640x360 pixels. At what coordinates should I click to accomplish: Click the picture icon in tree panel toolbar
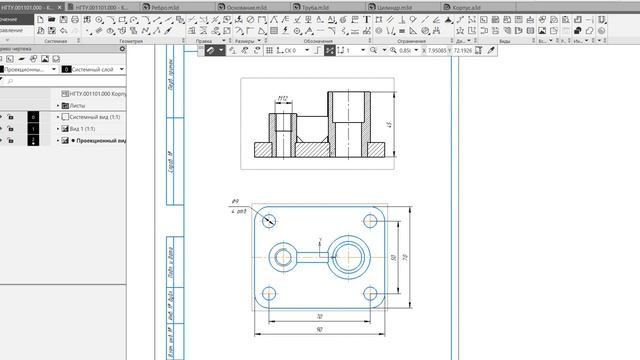[x=45, y=59]
